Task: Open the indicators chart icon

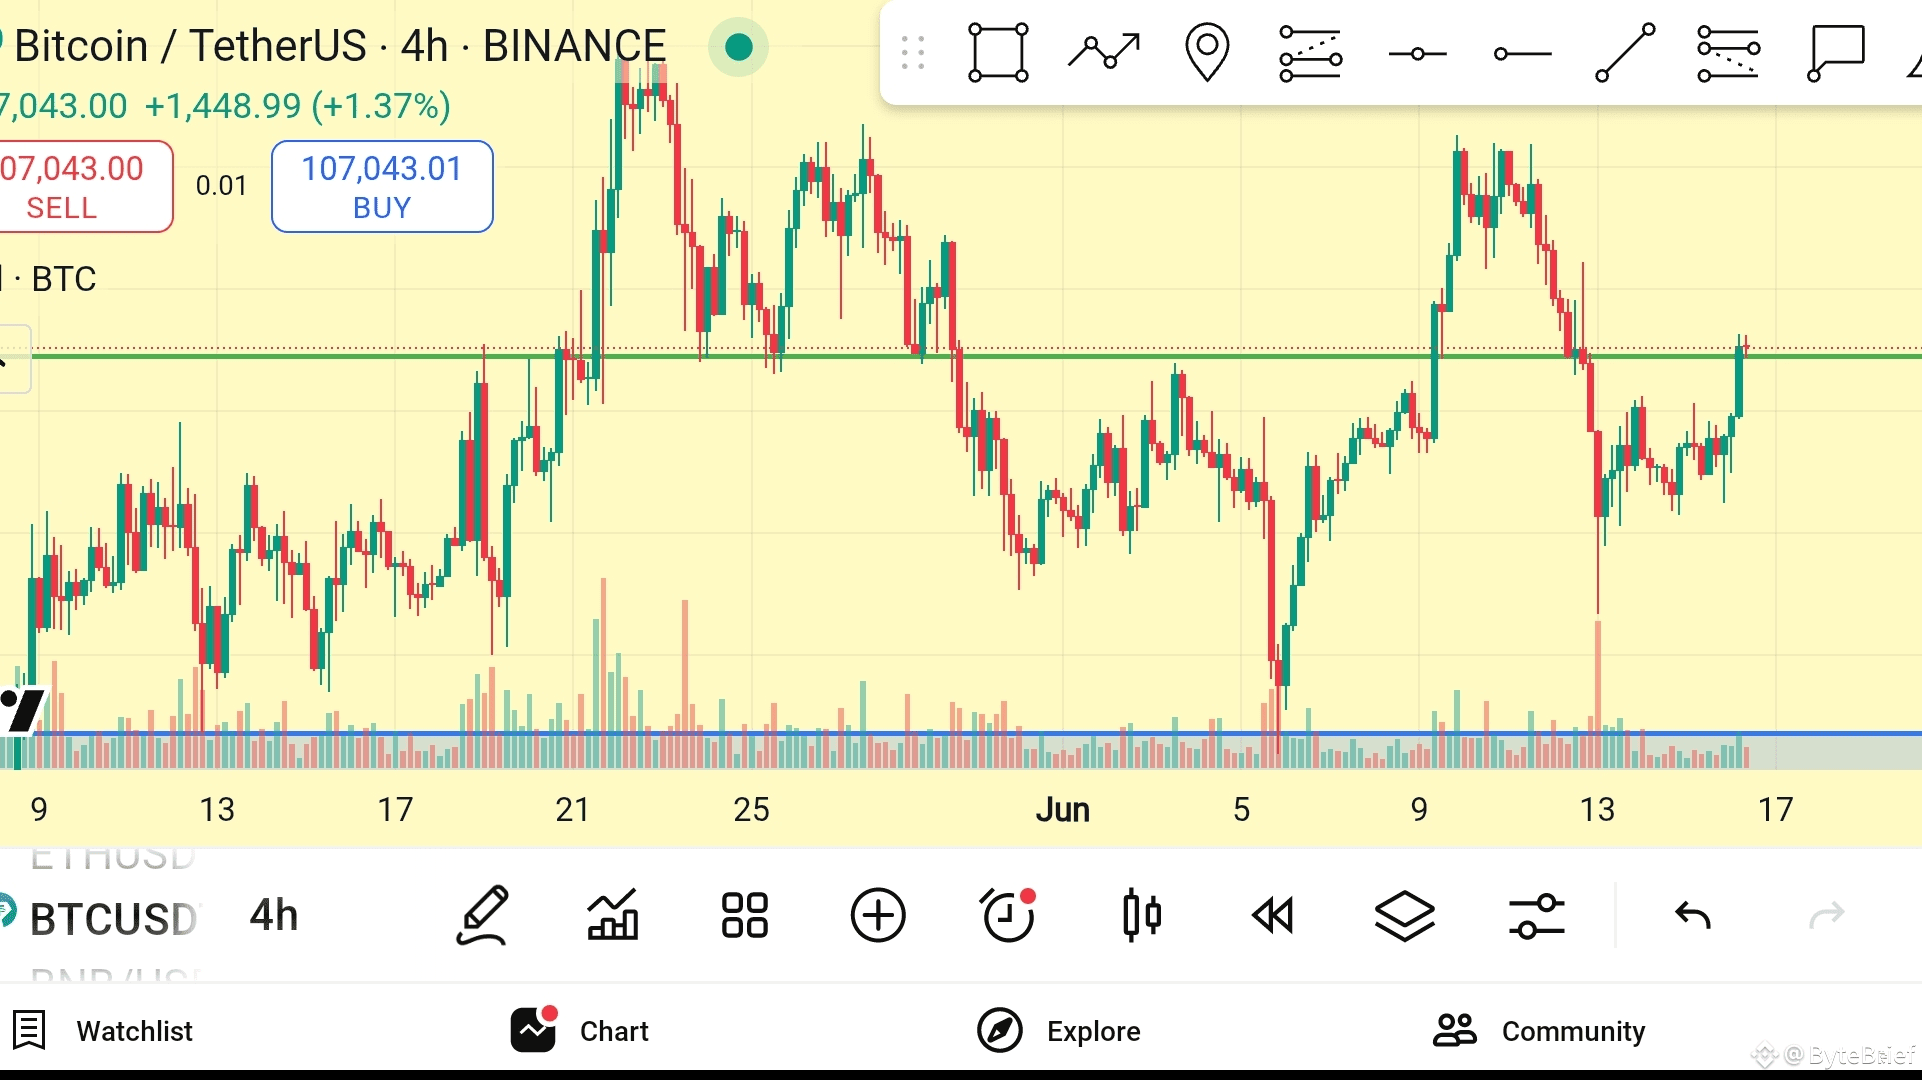Action: coord(612,915)
